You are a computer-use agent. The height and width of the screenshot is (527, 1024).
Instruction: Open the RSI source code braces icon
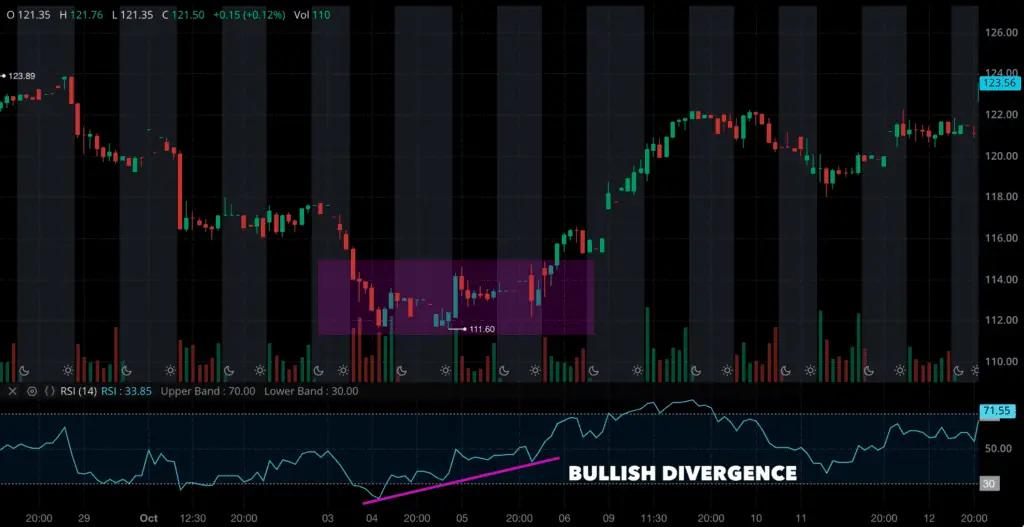coord(50,391)
